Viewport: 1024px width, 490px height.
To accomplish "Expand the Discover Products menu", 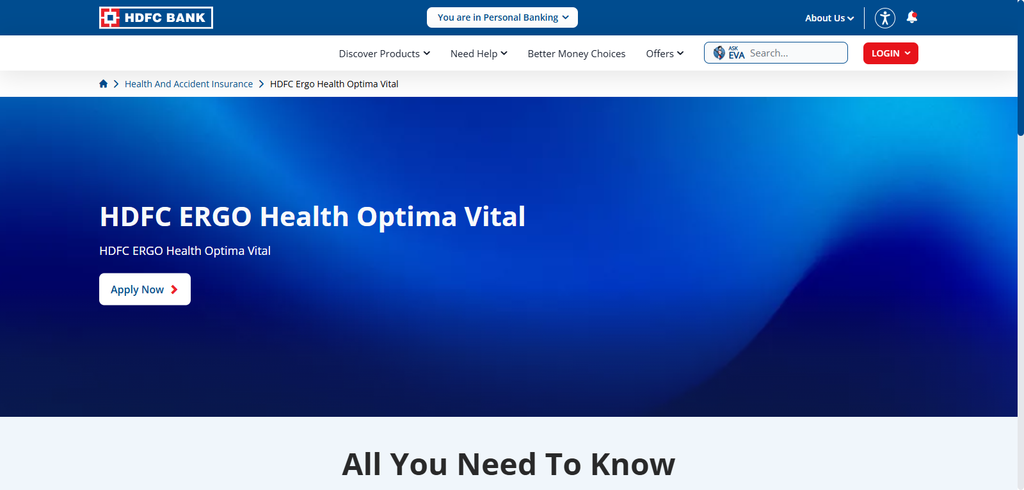I will [384, 54].
